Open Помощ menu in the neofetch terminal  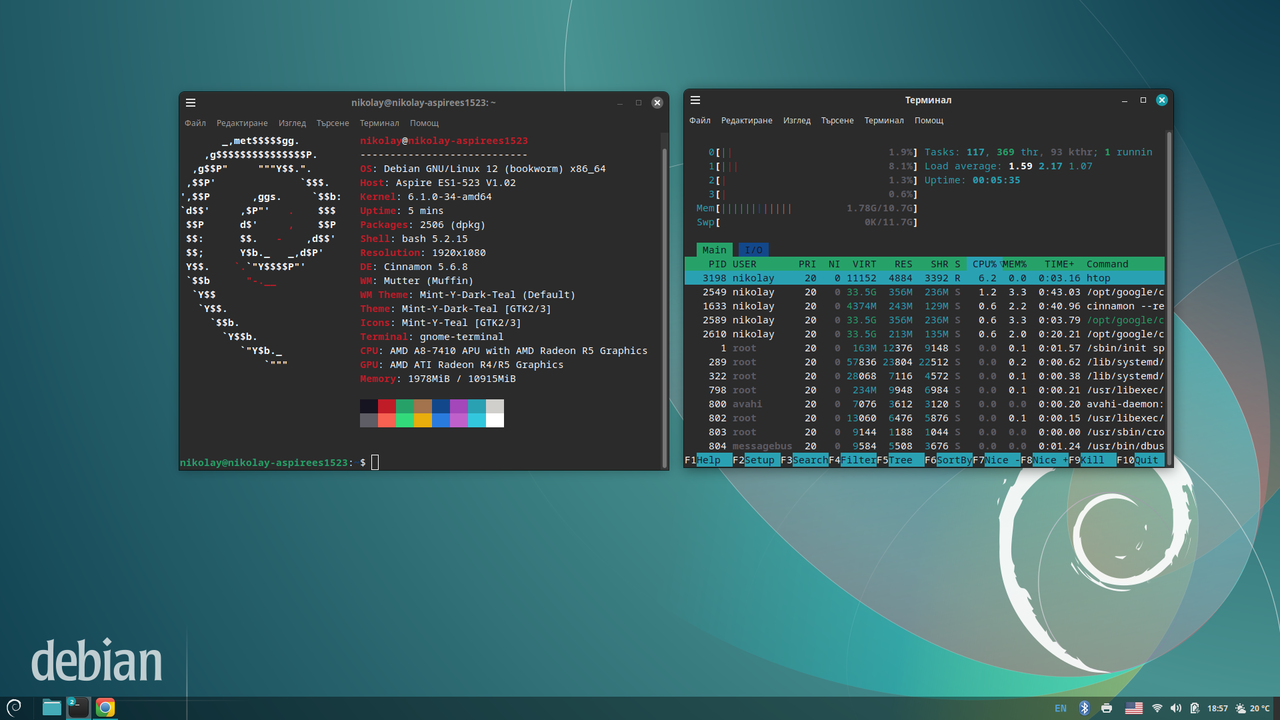click(424, 123)
